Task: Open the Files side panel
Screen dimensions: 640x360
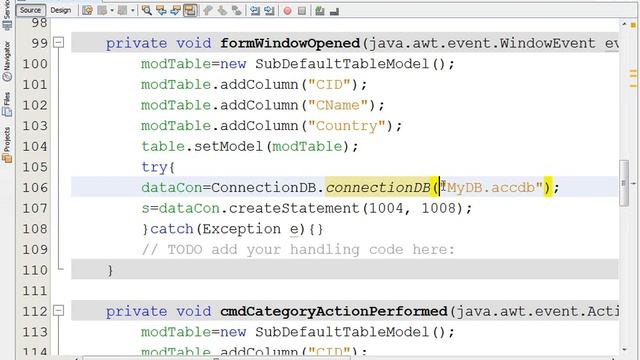Action: [x=7, y=104]
